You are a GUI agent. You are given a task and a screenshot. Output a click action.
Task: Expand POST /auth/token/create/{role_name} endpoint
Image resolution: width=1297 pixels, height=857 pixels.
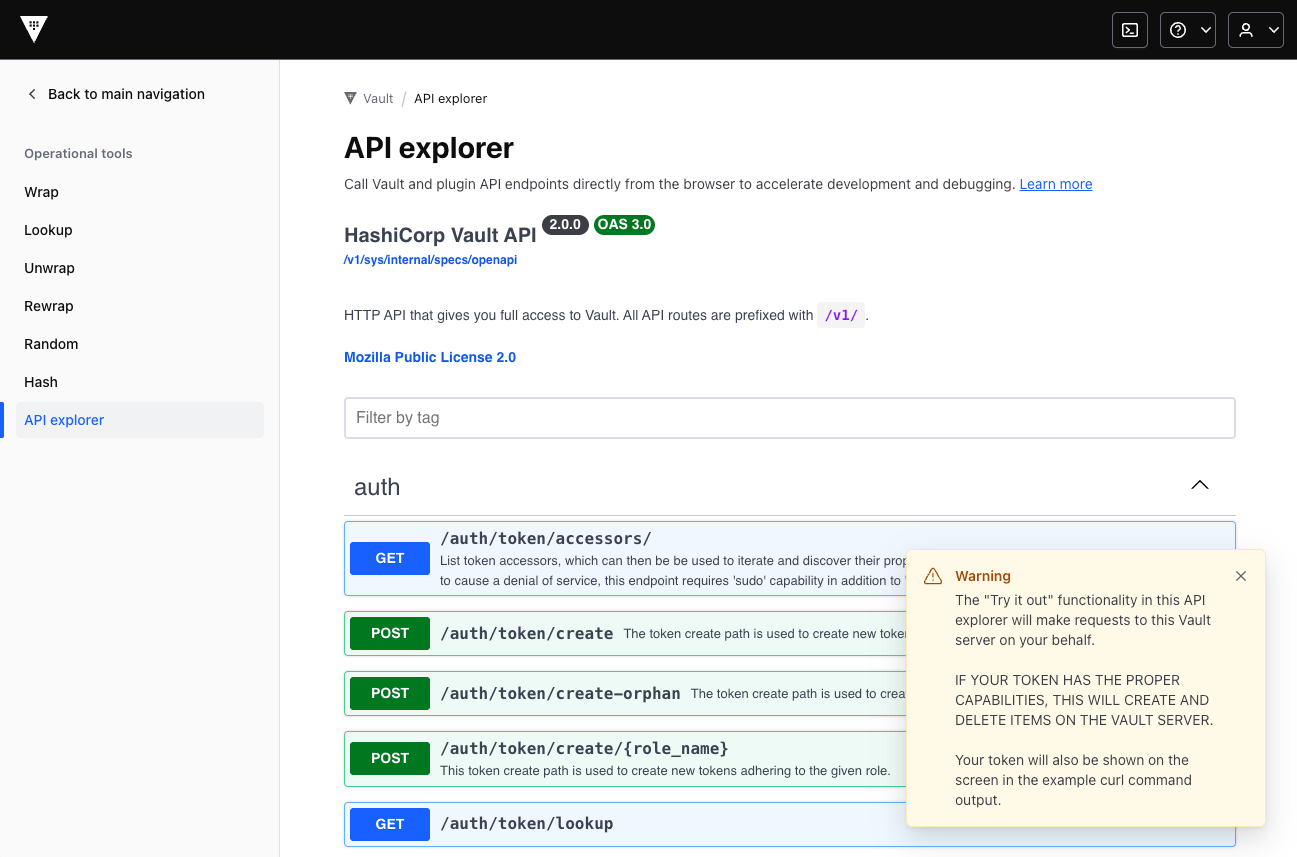click(x=790, y=758)
